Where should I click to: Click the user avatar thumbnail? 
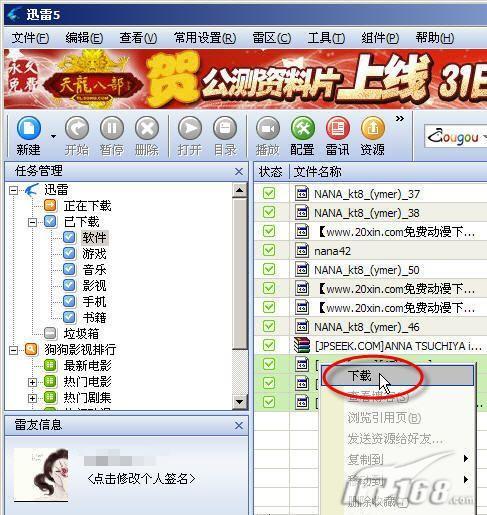tap(41, 475)
